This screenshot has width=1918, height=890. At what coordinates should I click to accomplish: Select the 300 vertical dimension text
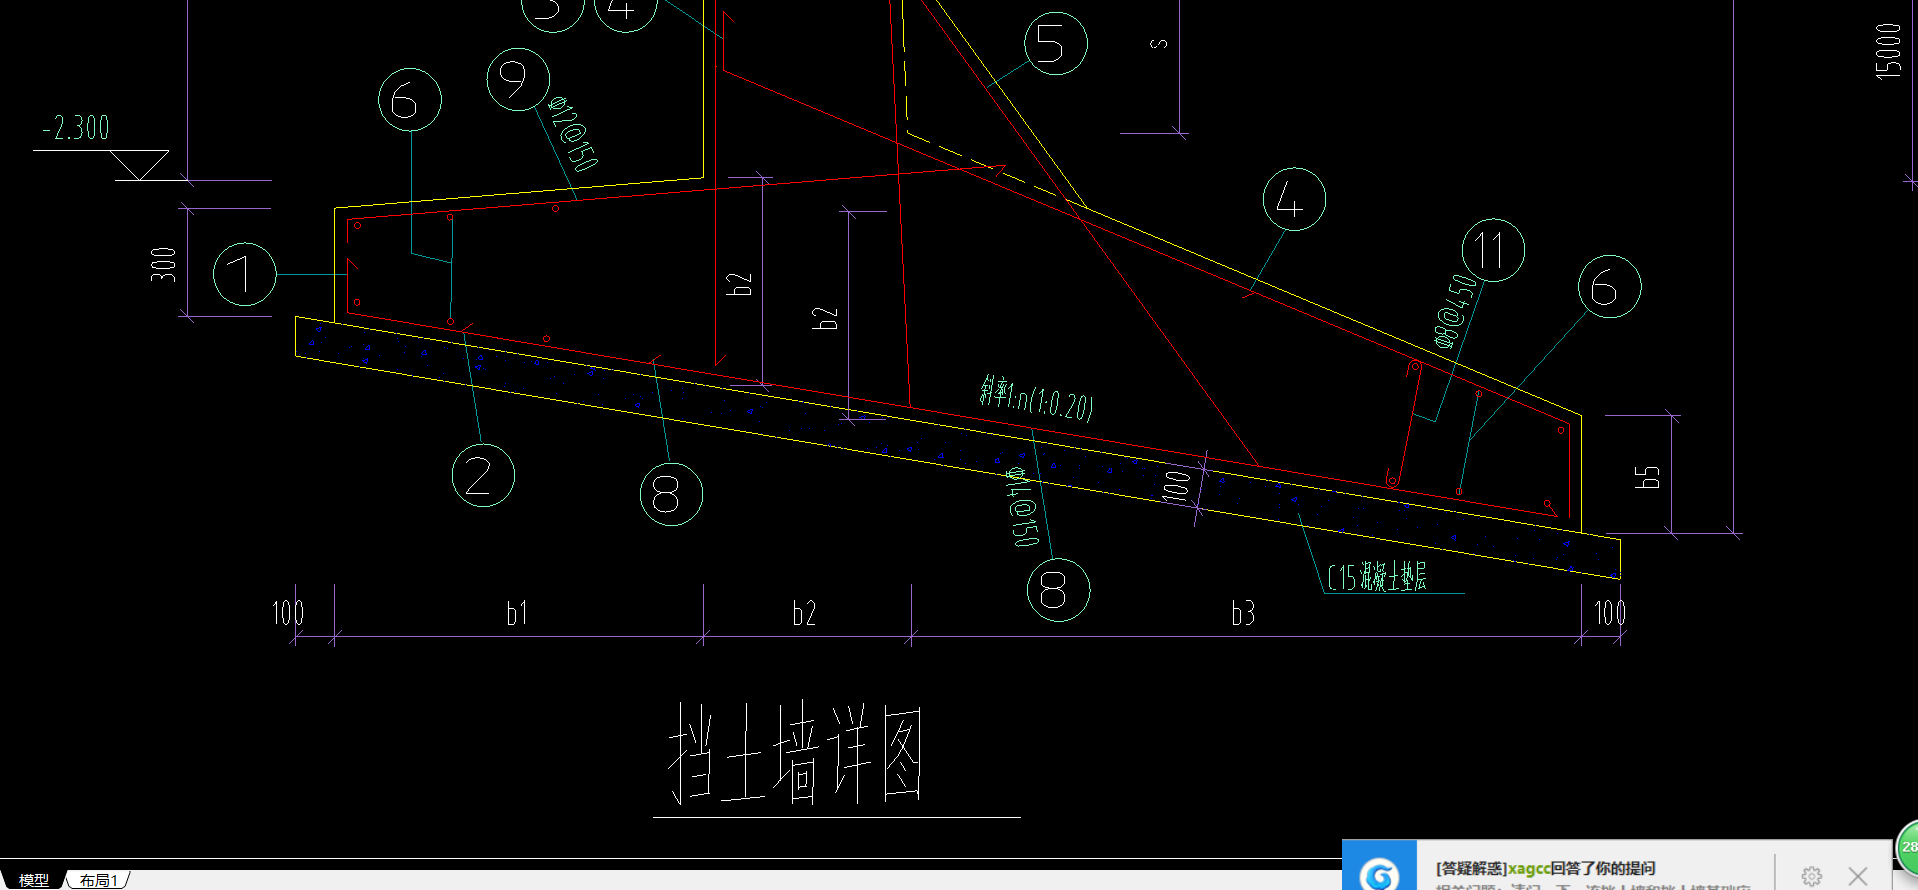(163, 264)
